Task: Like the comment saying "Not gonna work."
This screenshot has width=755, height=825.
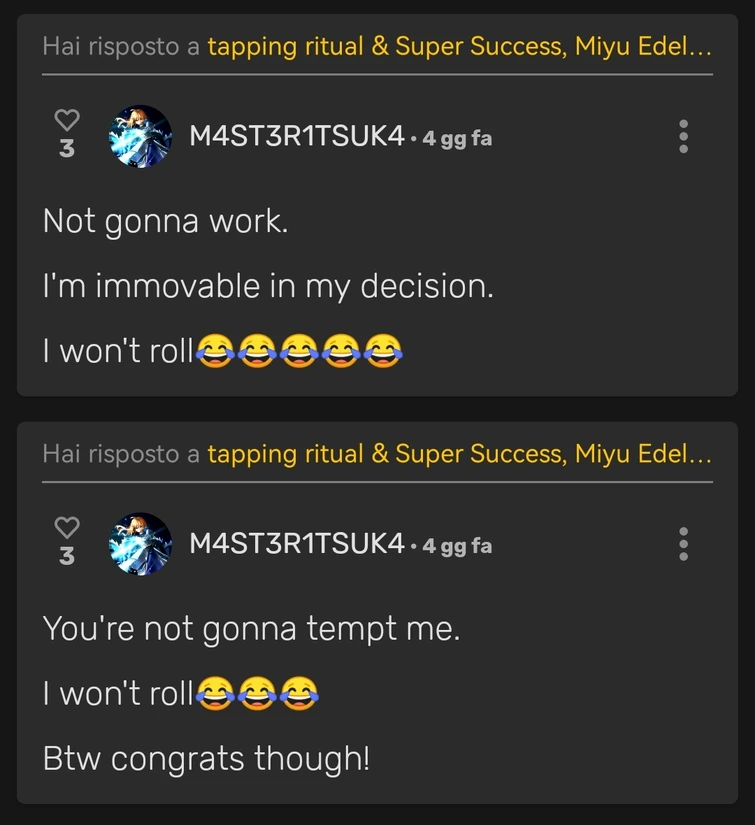Action: (x=66, y=120)
